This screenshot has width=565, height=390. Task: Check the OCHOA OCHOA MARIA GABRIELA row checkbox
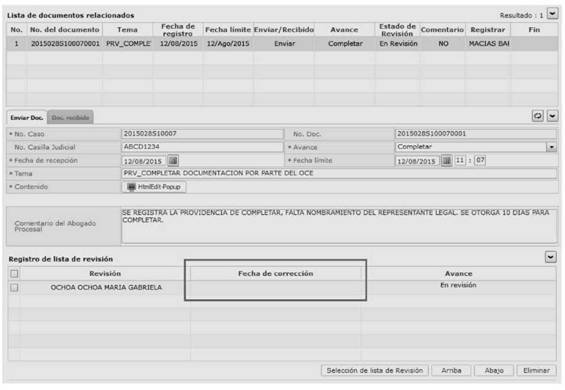pos(14,288)
